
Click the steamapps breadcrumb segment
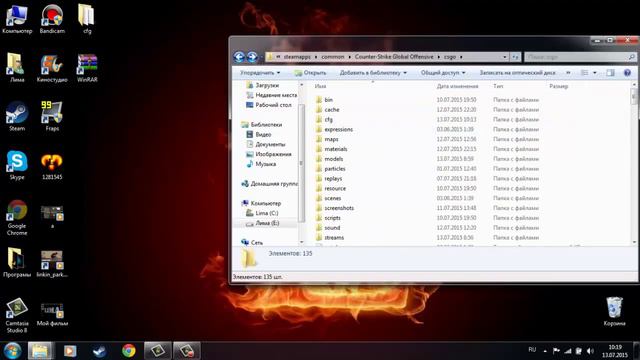(x=297, y=57)
